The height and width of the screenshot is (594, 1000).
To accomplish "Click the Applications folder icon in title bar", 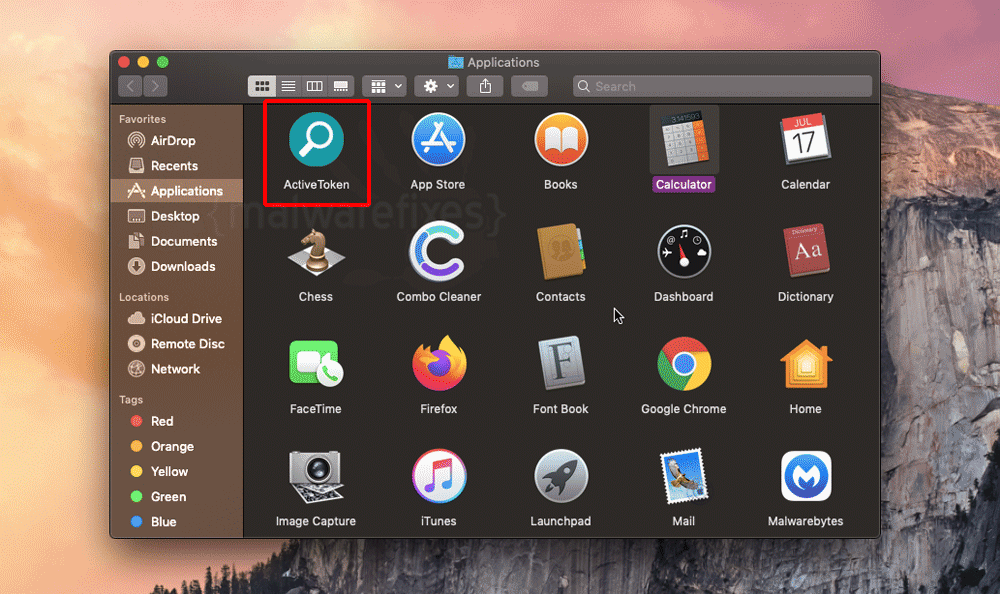I will (455, 62).
